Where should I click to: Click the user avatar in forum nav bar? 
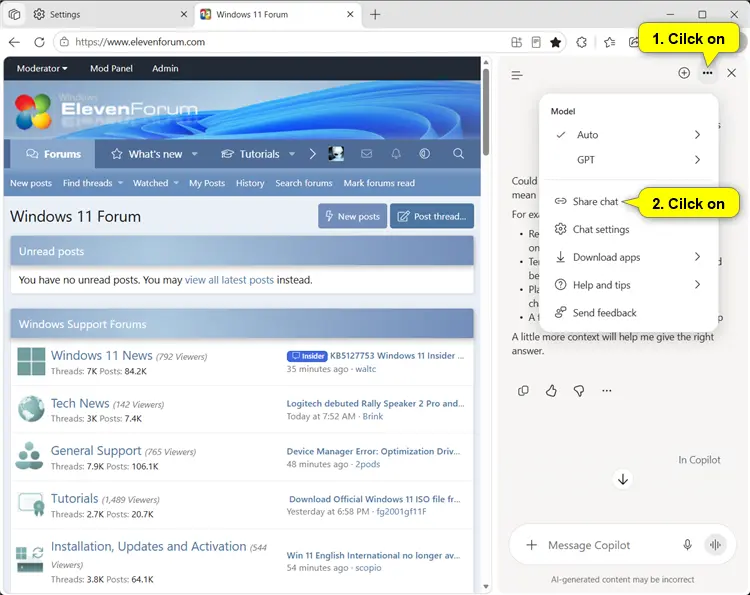(336, 154)
